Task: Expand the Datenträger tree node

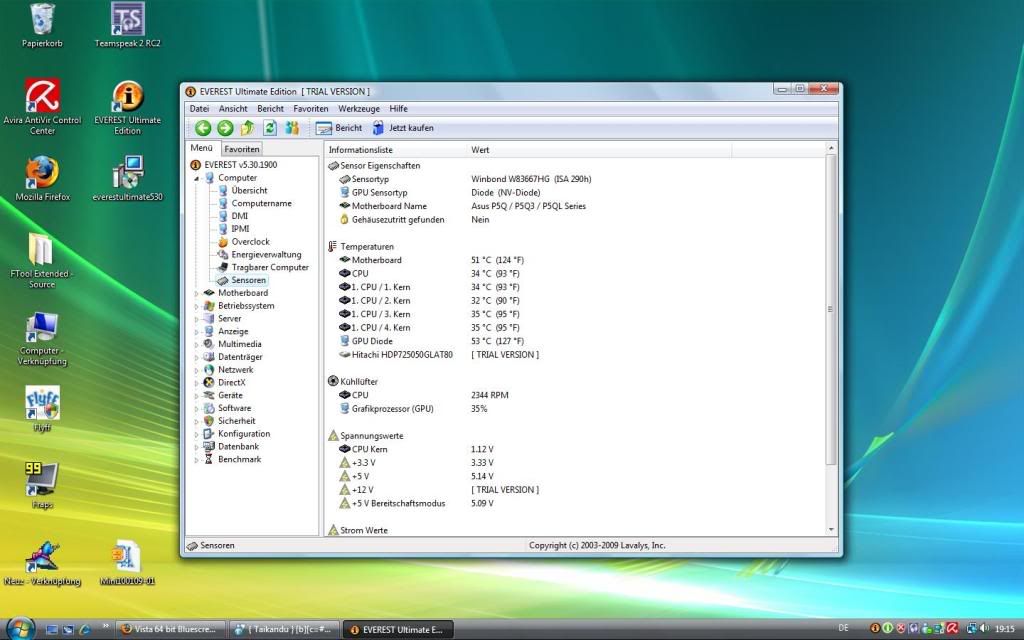Action: point(197,357)
